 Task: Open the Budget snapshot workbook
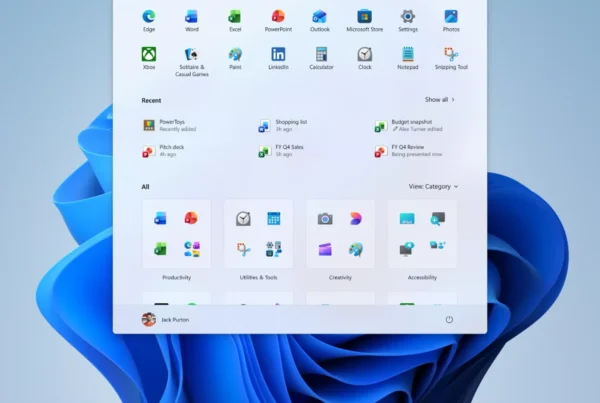point(408,125)
